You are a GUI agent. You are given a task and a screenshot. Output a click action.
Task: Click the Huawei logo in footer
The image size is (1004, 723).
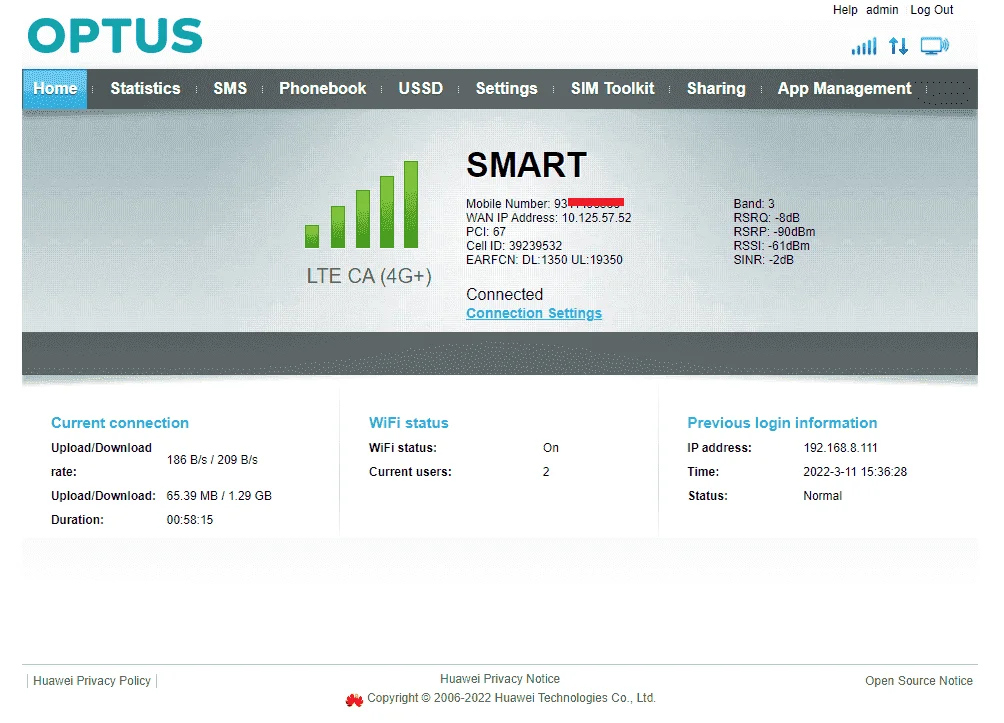pyautogui.click(x=354, y=700)
